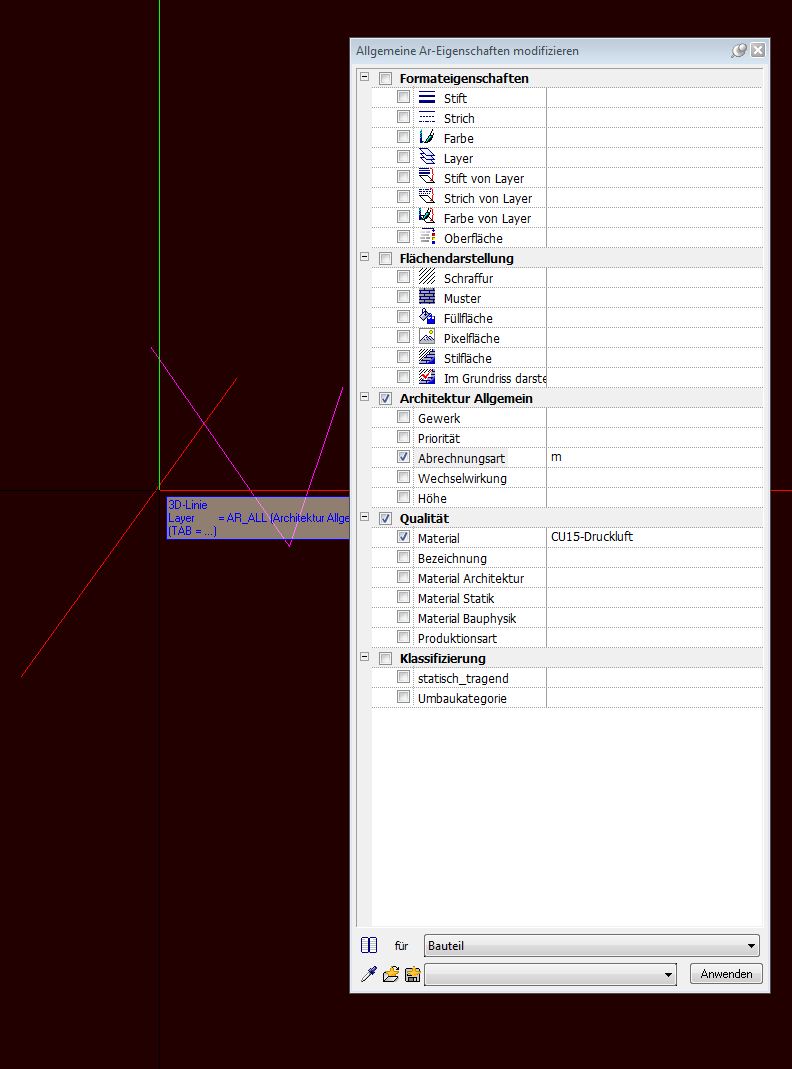Image resolution: width=792 pixels, height=1069 pixels.
Task: Select the Wechselwirkung row label
Action: (x=462, y=479)
